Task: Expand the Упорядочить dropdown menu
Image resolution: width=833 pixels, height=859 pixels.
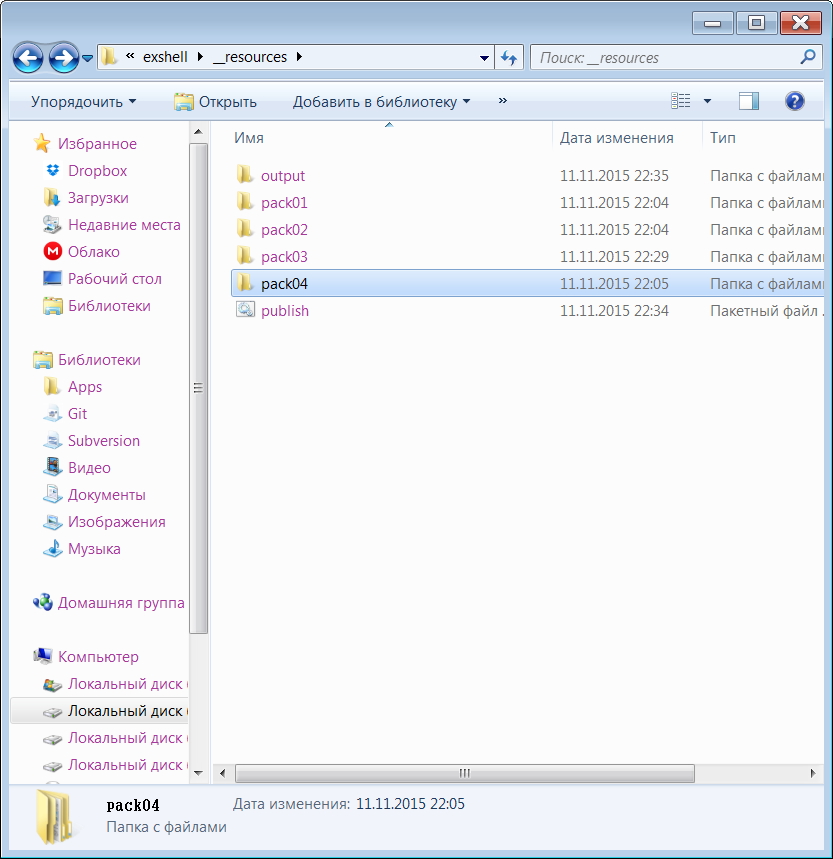Action: (x=83, y=102)
